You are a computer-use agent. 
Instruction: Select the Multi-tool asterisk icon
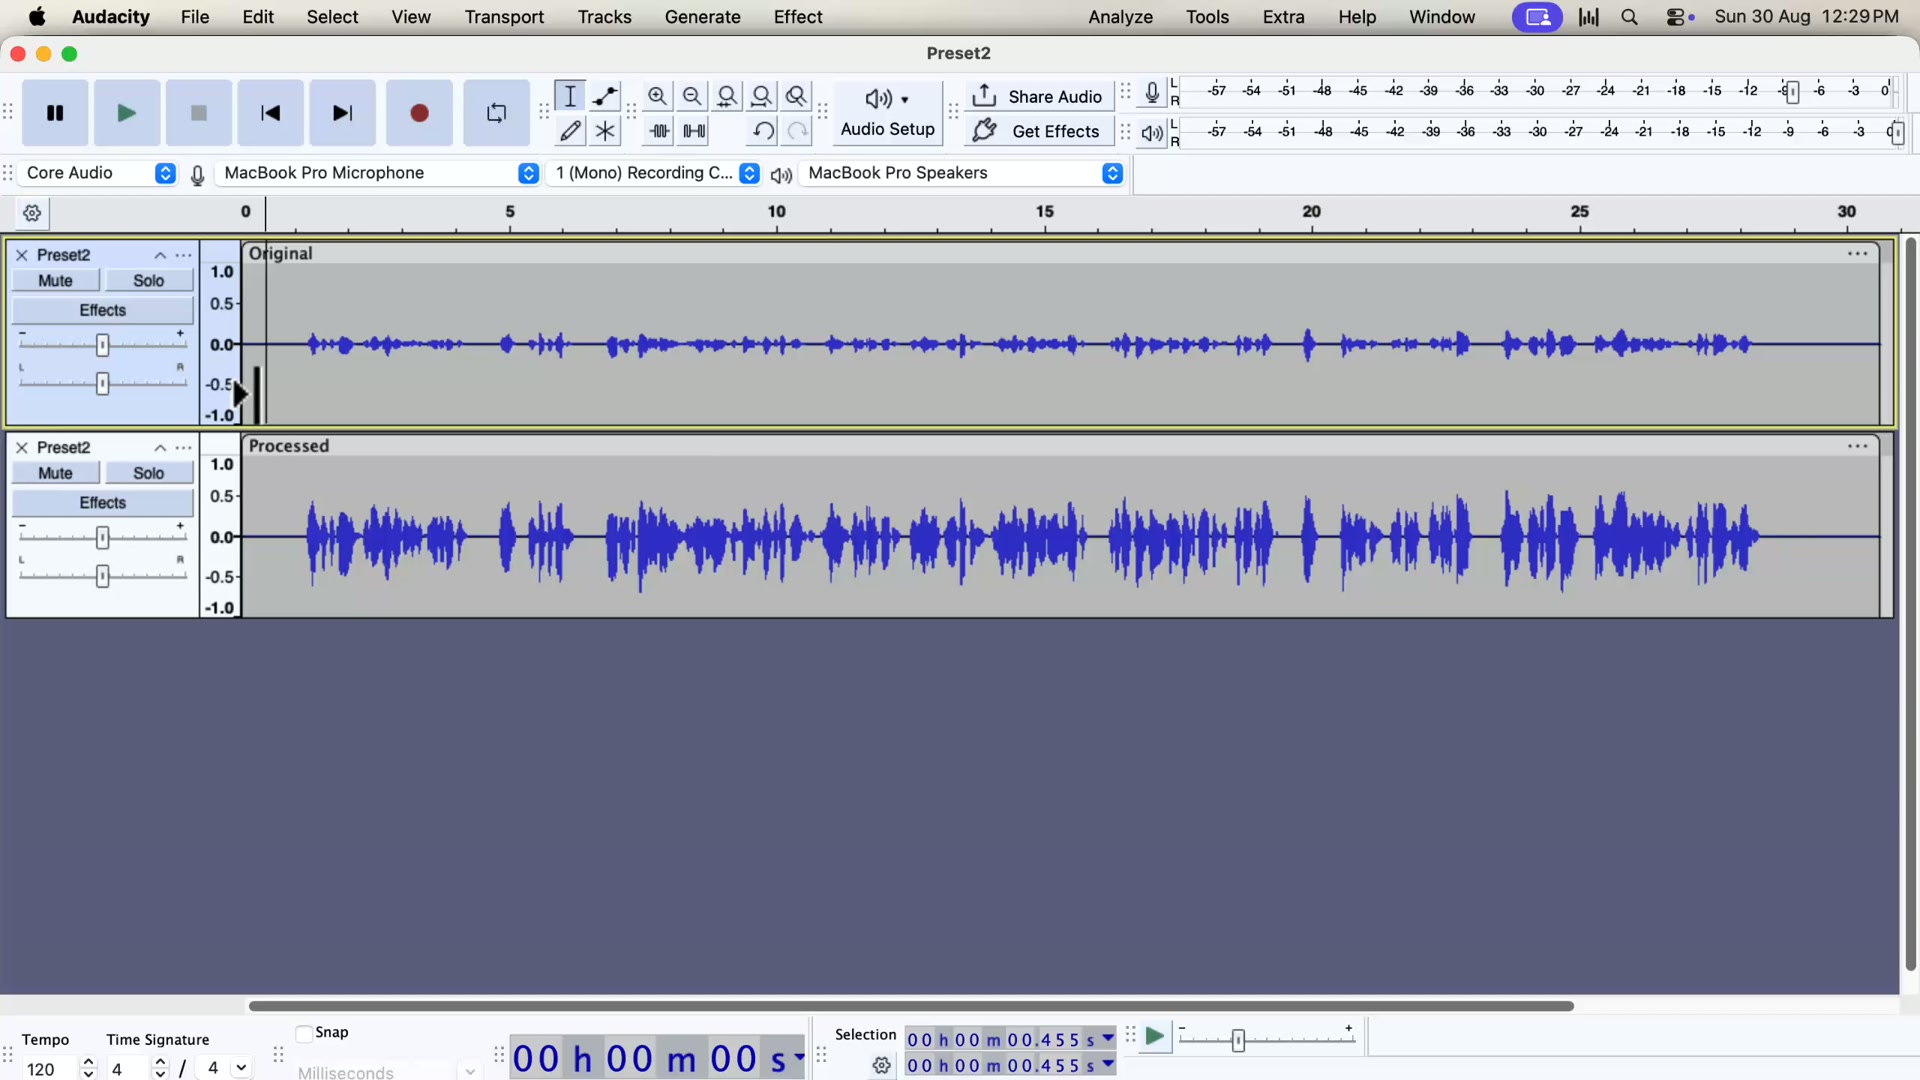[x=605, y=131]
